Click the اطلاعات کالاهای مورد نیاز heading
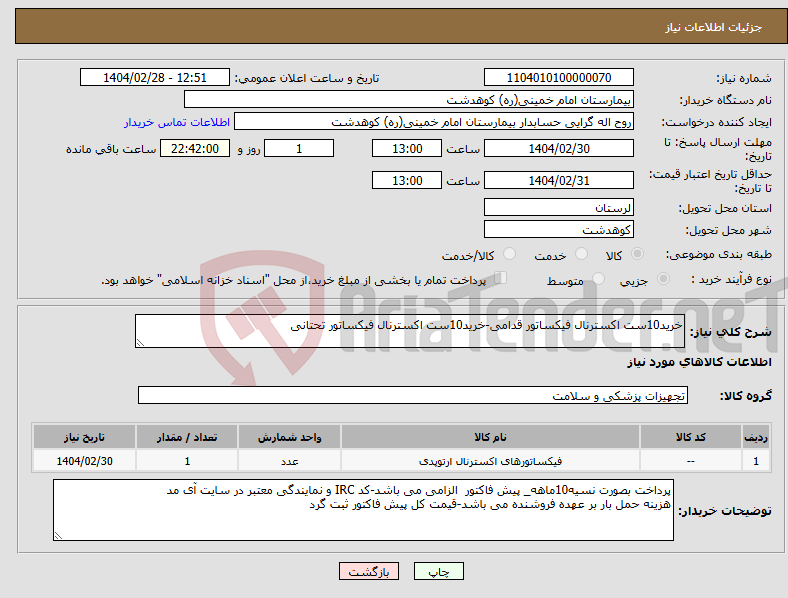Viewport: 788px width, 598px height. pos(699,362)
